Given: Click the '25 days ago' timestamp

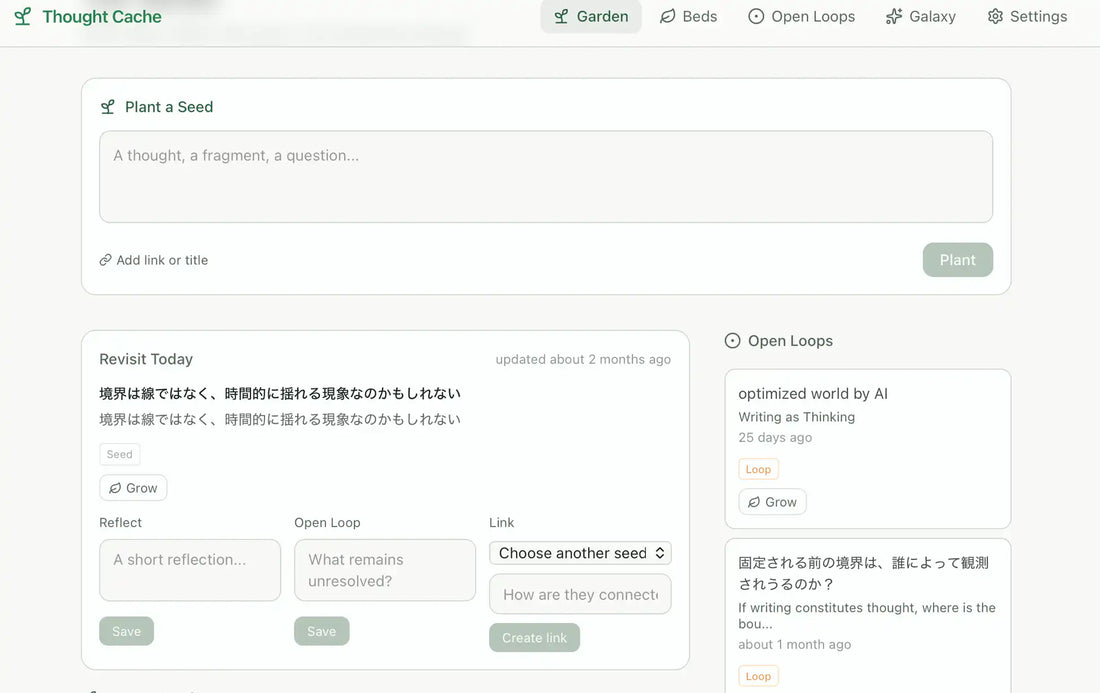Looking at the screenshot, I should tap(775, 438).
